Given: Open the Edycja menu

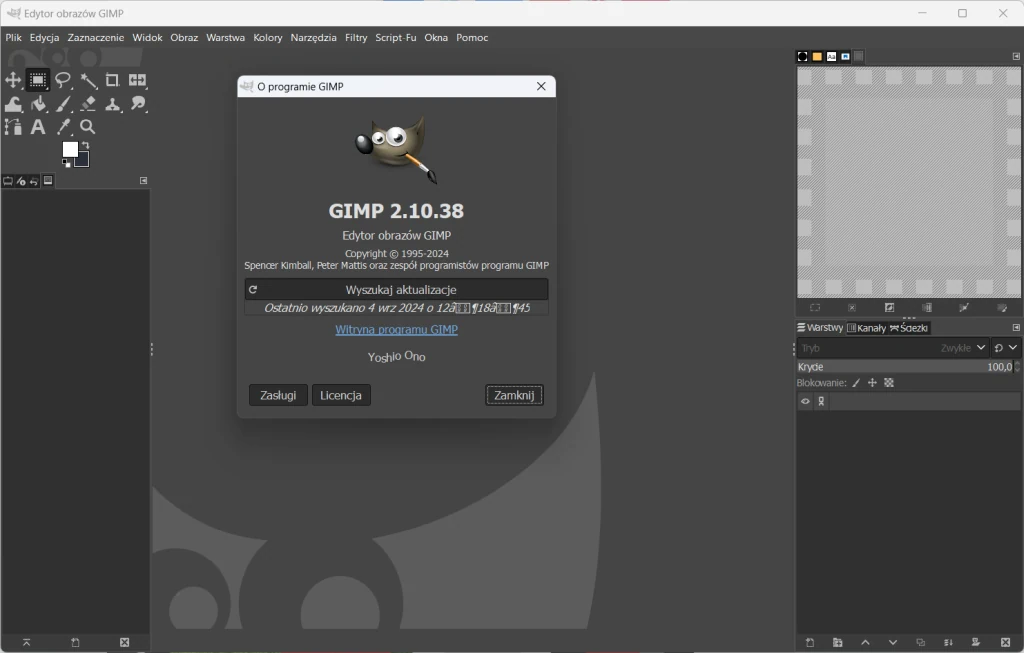Looking at the screenshot, I should (44, 38).
